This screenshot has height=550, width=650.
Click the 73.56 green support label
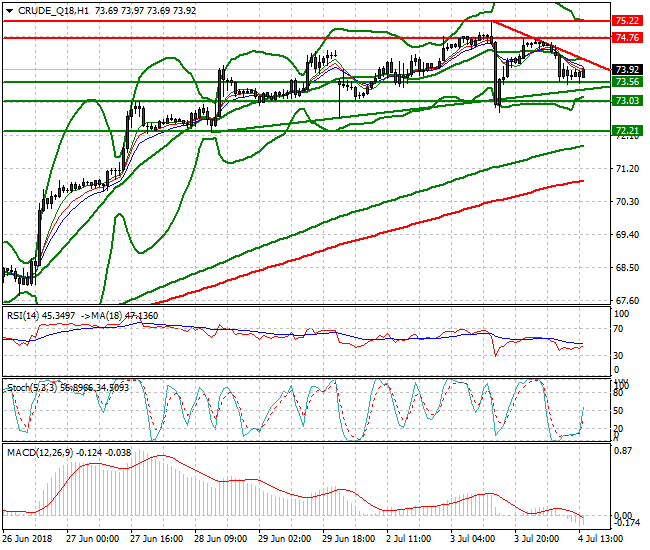pyautogui.click(x=627, y=82)
